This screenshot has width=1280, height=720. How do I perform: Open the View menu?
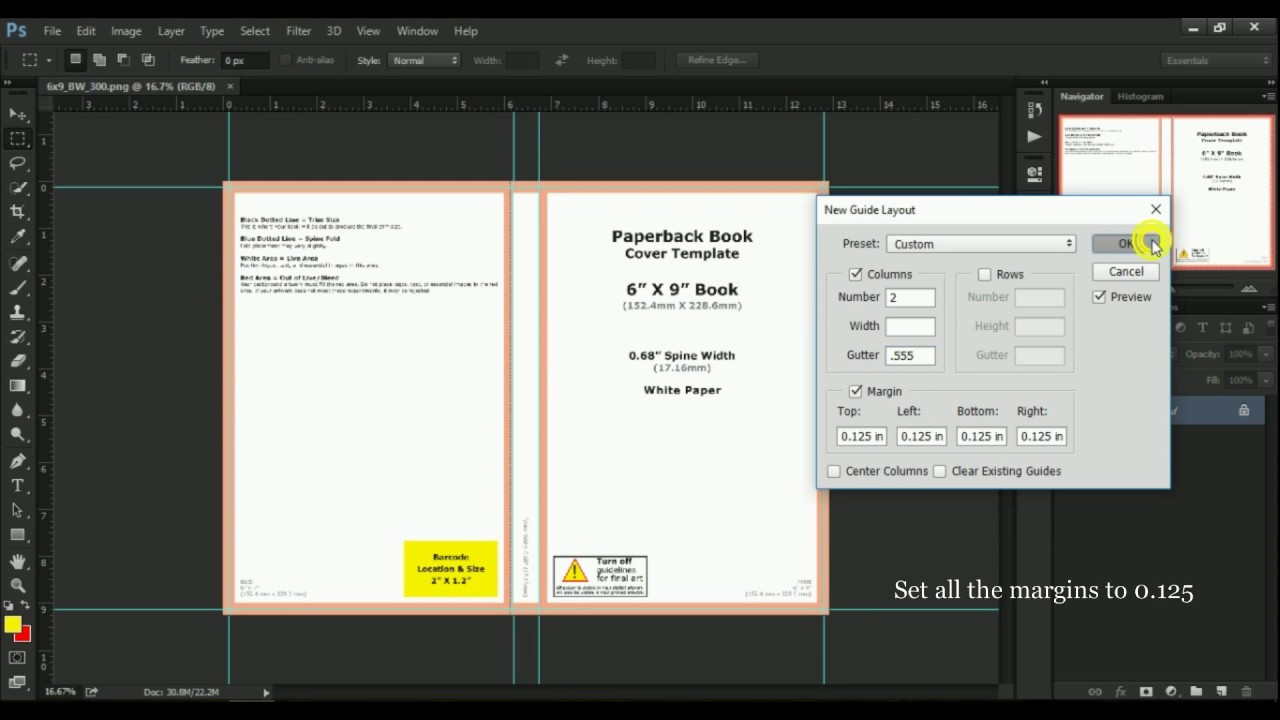click(x=368, y=31)
